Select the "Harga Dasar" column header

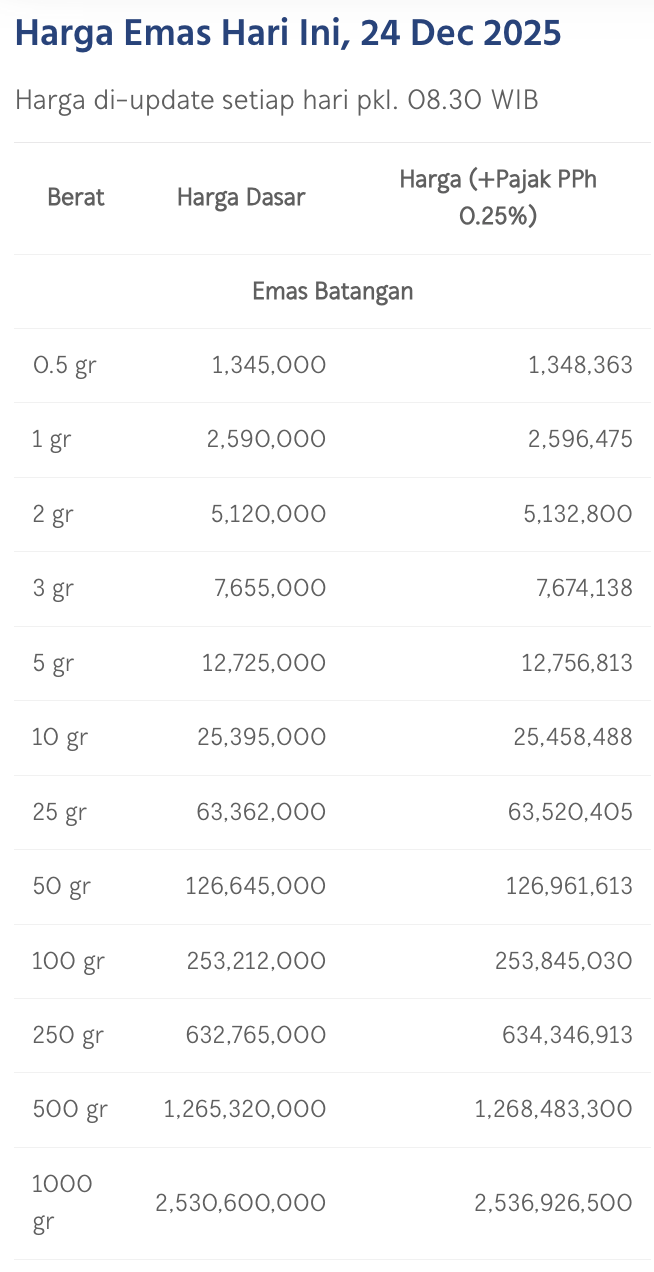241,197
